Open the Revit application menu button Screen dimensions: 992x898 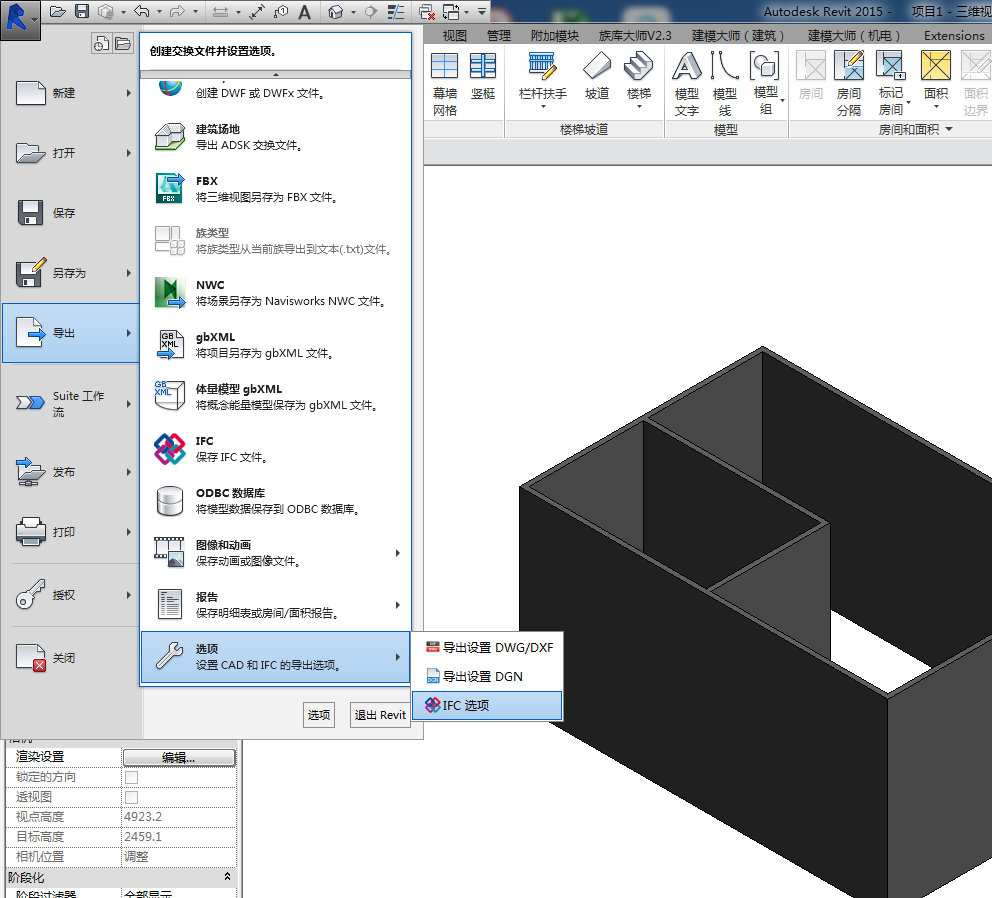(x=20, y=20)
